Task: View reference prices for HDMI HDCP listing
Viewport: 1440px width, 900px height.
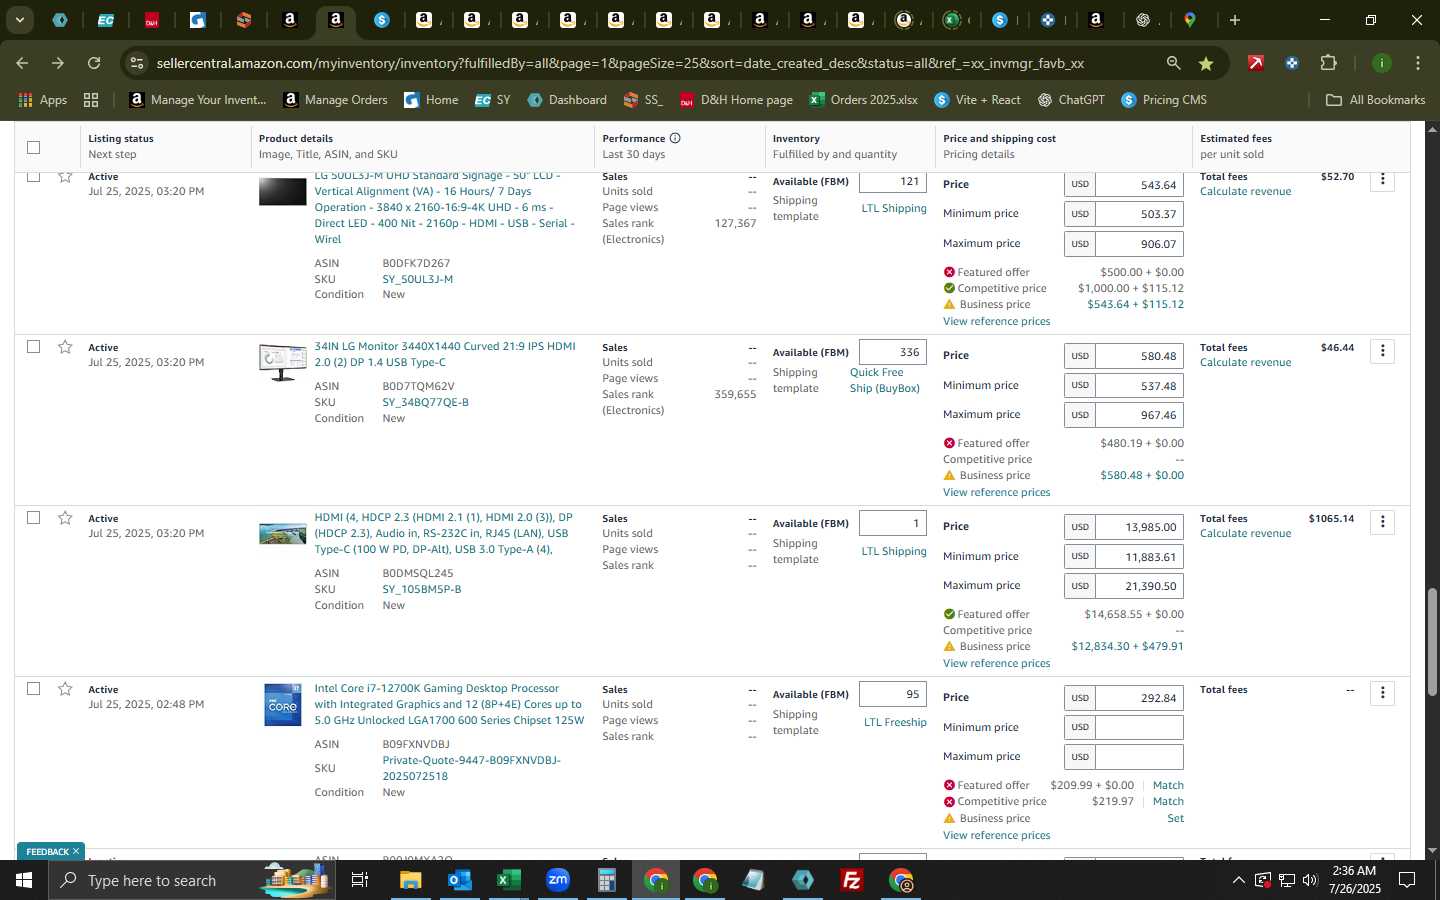Action: pos(996,663)
